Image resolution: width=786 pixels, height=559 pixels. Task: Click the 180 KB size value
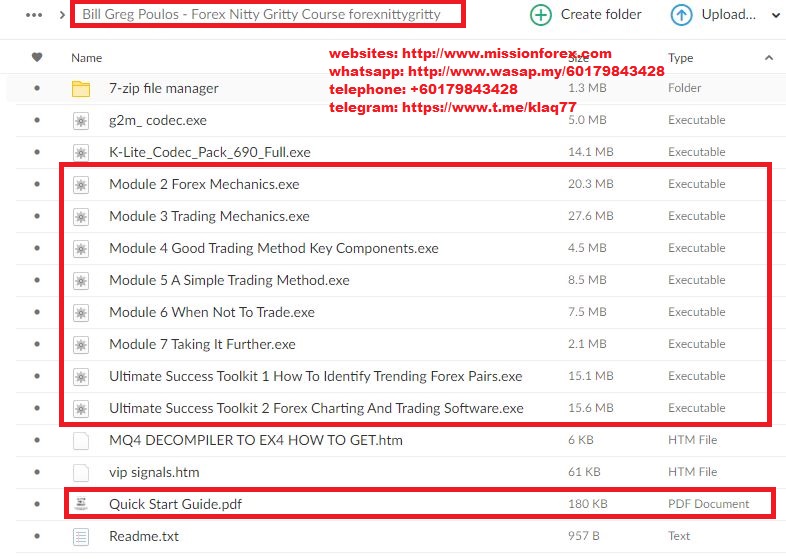pos(587,504)
